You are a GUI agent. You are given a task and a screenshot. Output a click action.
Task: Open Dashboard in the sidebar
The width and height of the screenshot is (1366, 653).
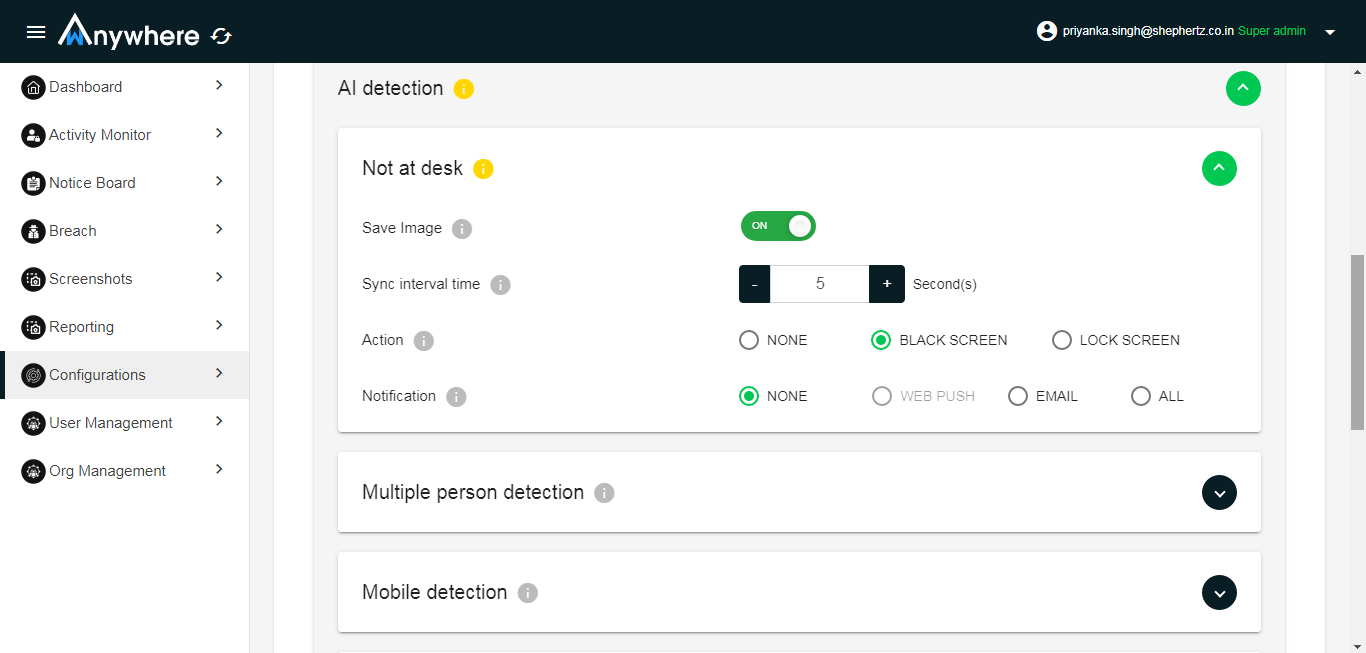[x=86, y=87]
